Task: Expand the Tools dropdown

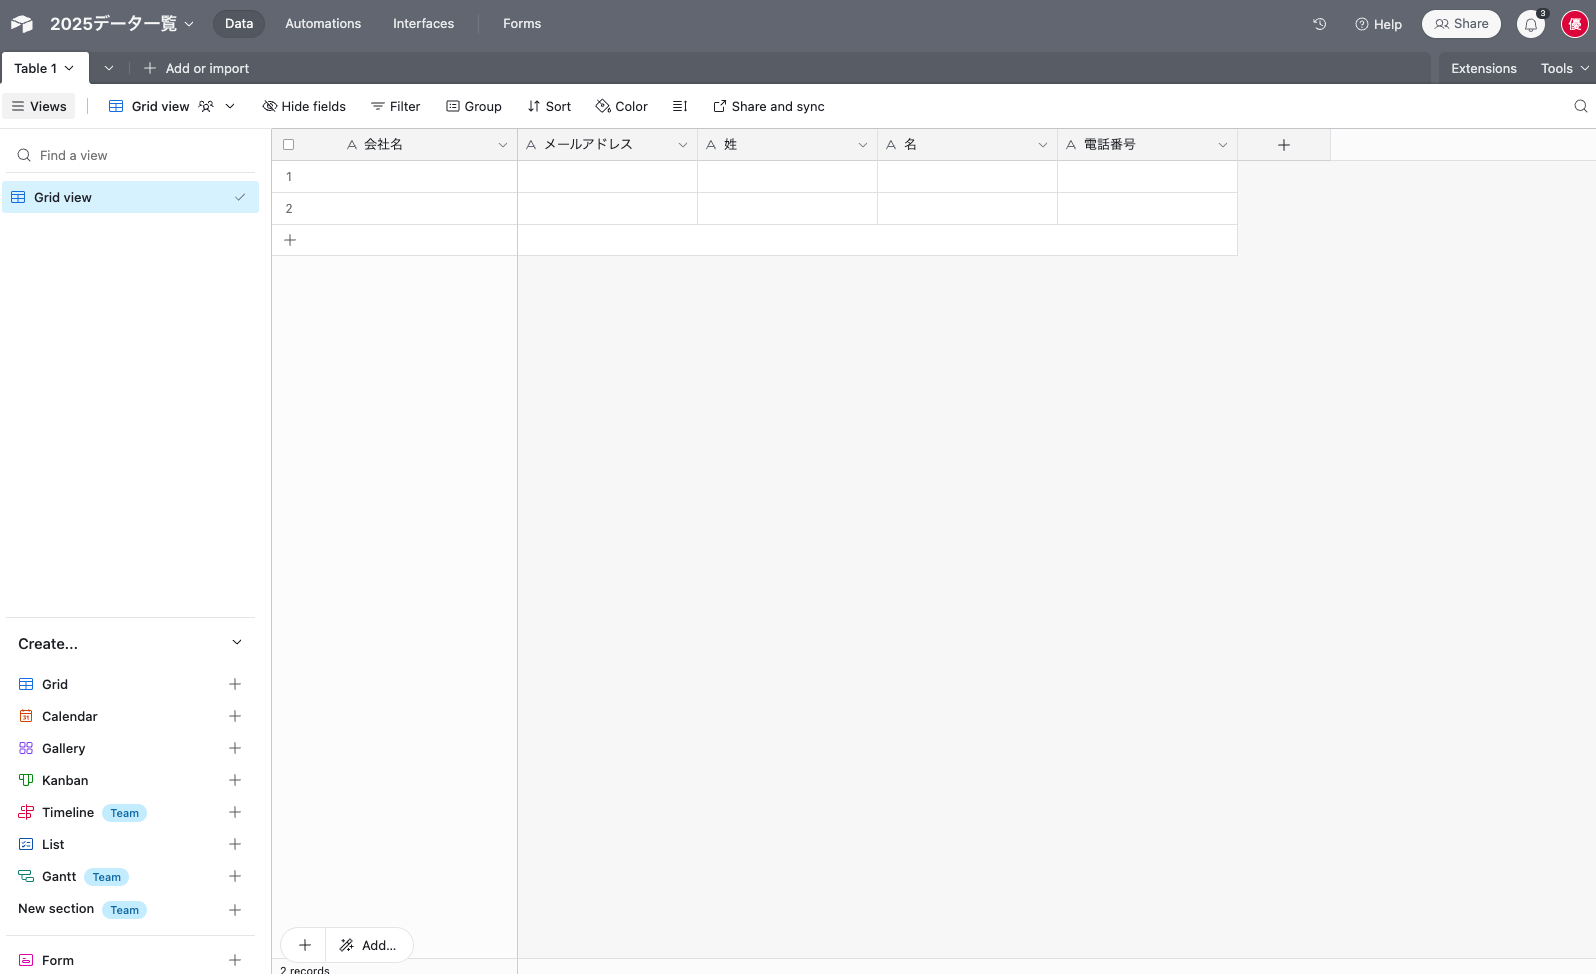Action: click(1564, 68)
